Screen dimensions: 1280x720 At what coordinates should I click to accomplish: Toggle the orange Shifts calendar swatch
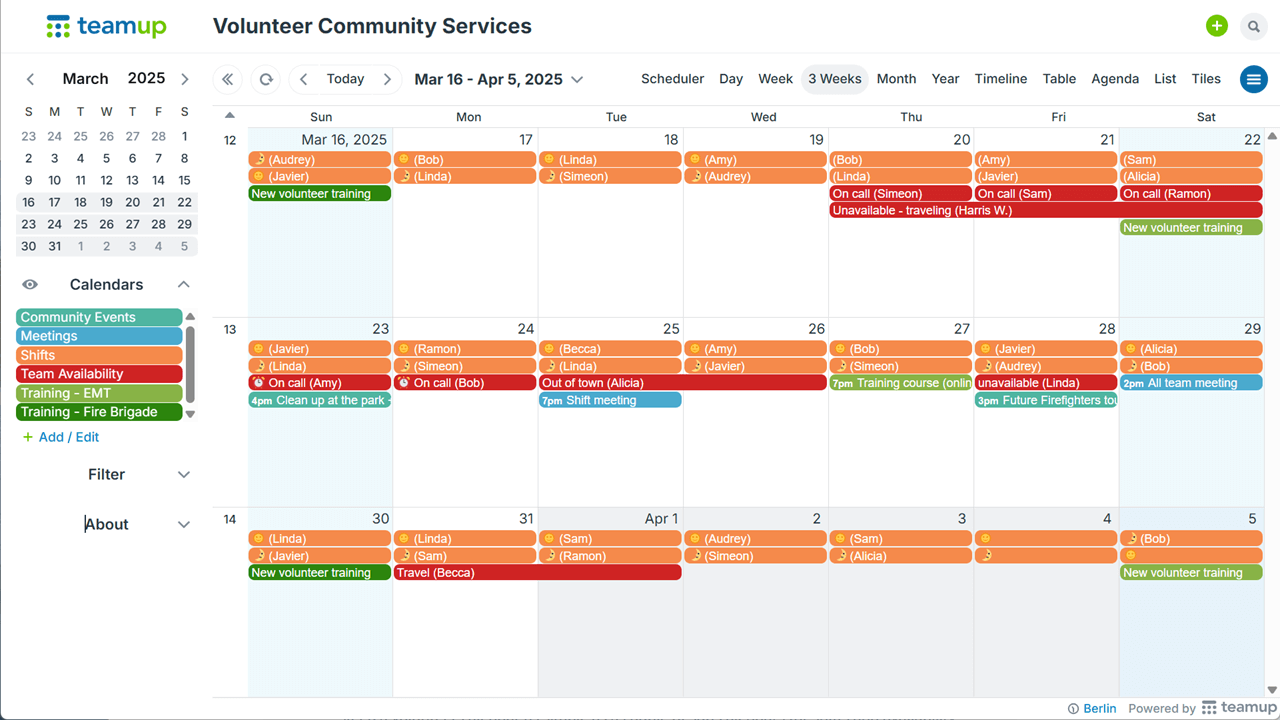point(99,355)
